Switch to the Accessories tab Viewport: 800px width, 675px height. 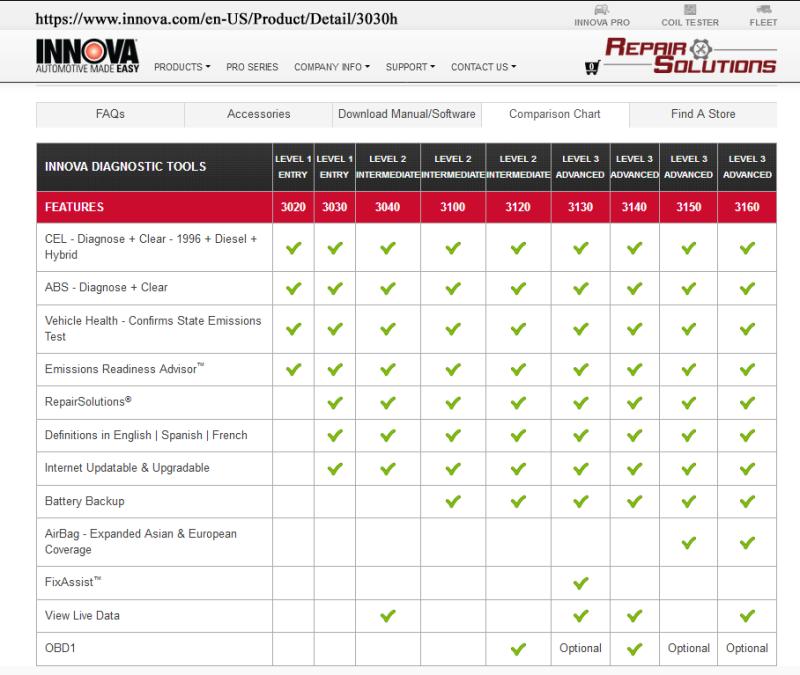point(259,114)
